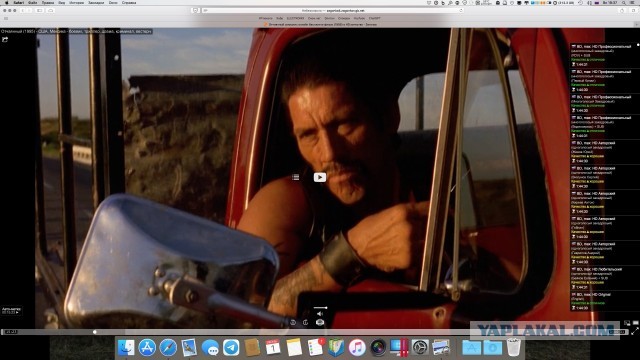Click rewind icon below volume control
The width and height of the screenshot is (640, 360).
[x=293, y=322]
